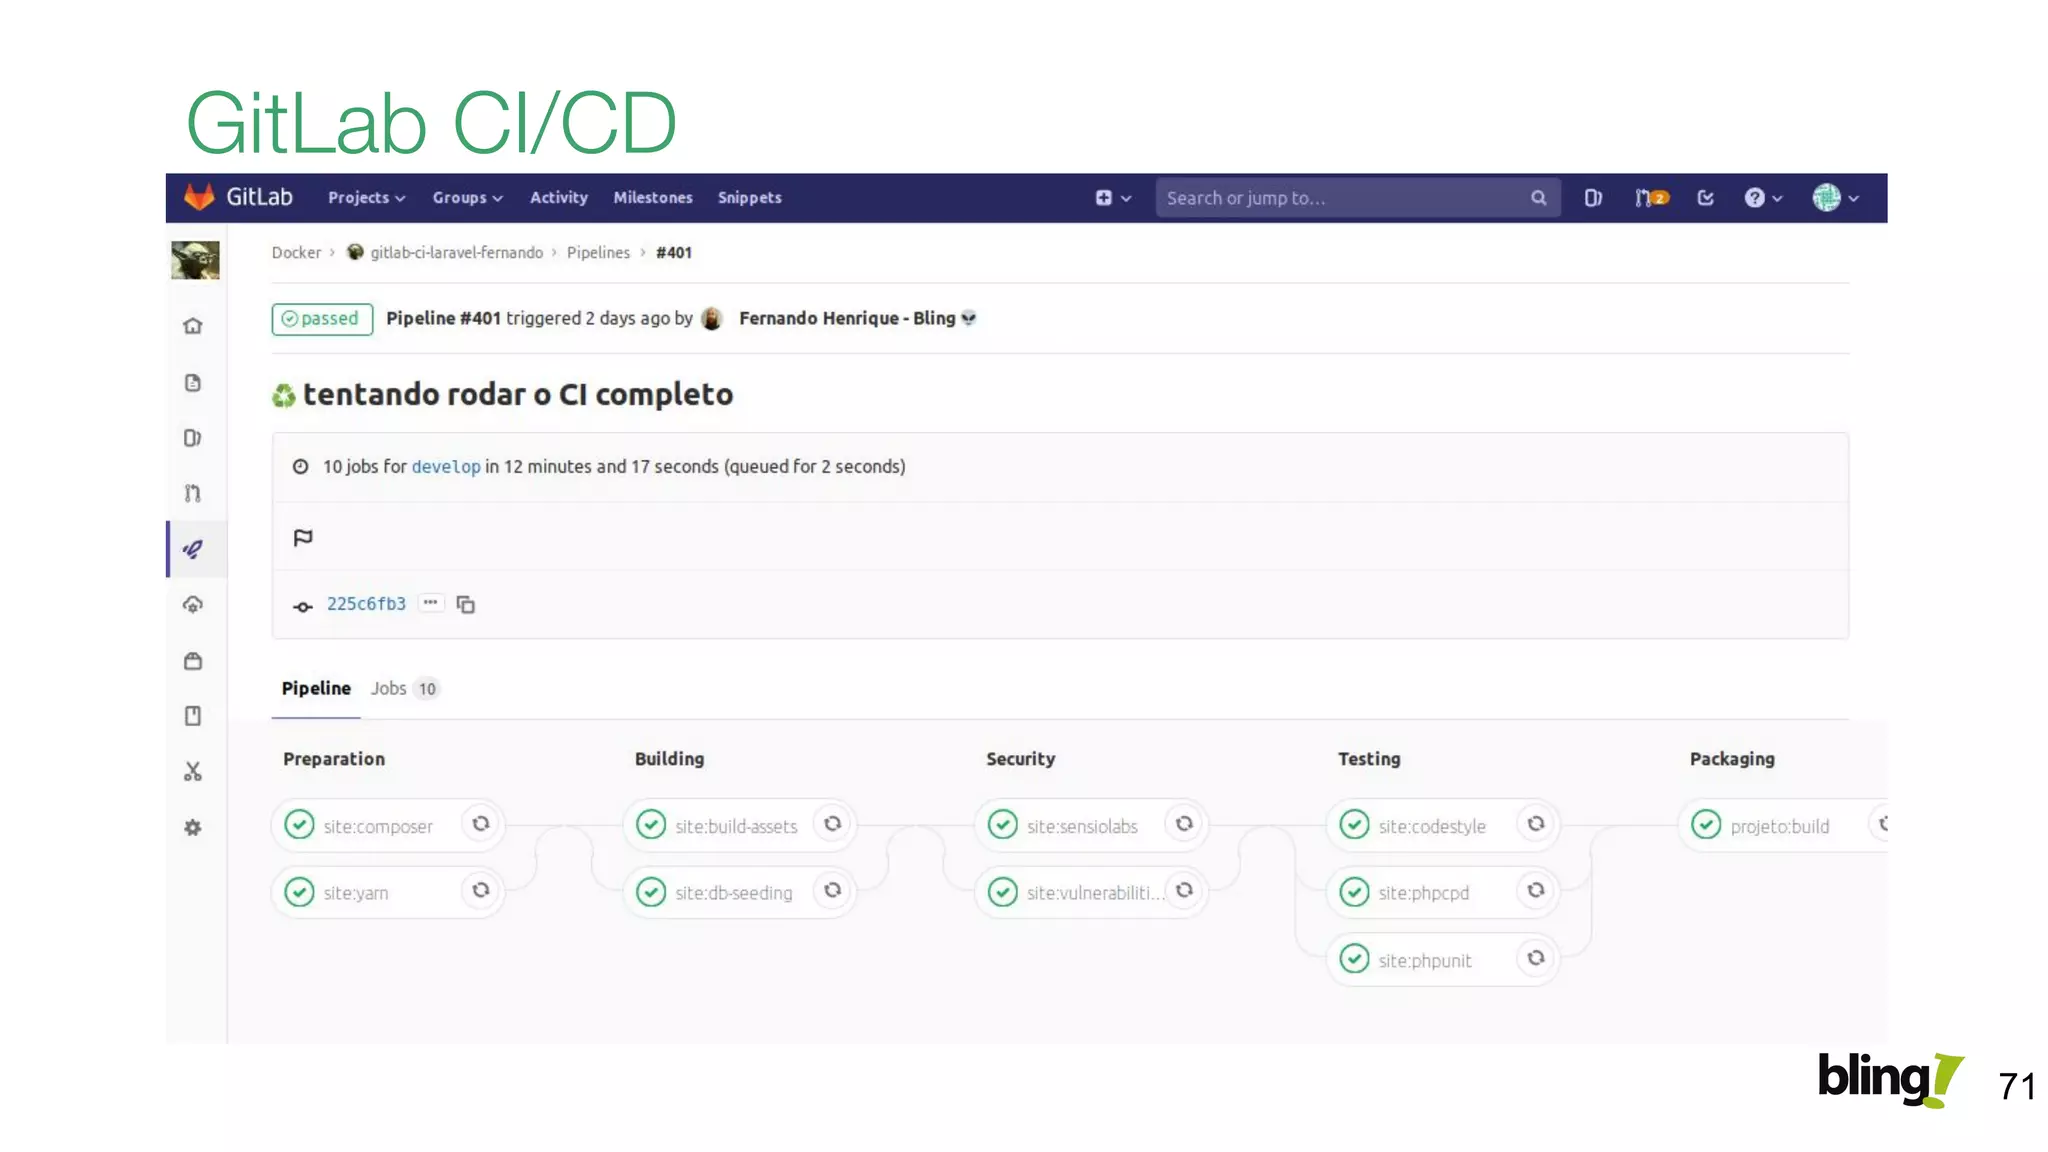Viewport: 2048px width, 1152px height.
Task: Open Packages icon in sidebar
Action: pos(193,661)
